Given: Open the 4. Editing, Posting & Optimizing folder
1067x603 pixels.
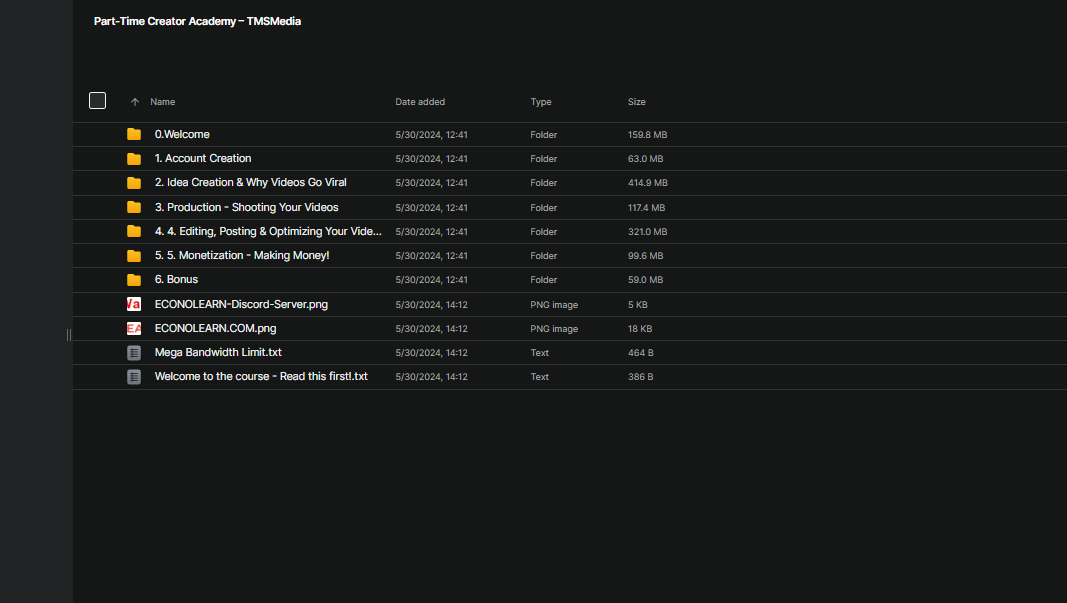Looking at the screenshot, I should (268, 231).
